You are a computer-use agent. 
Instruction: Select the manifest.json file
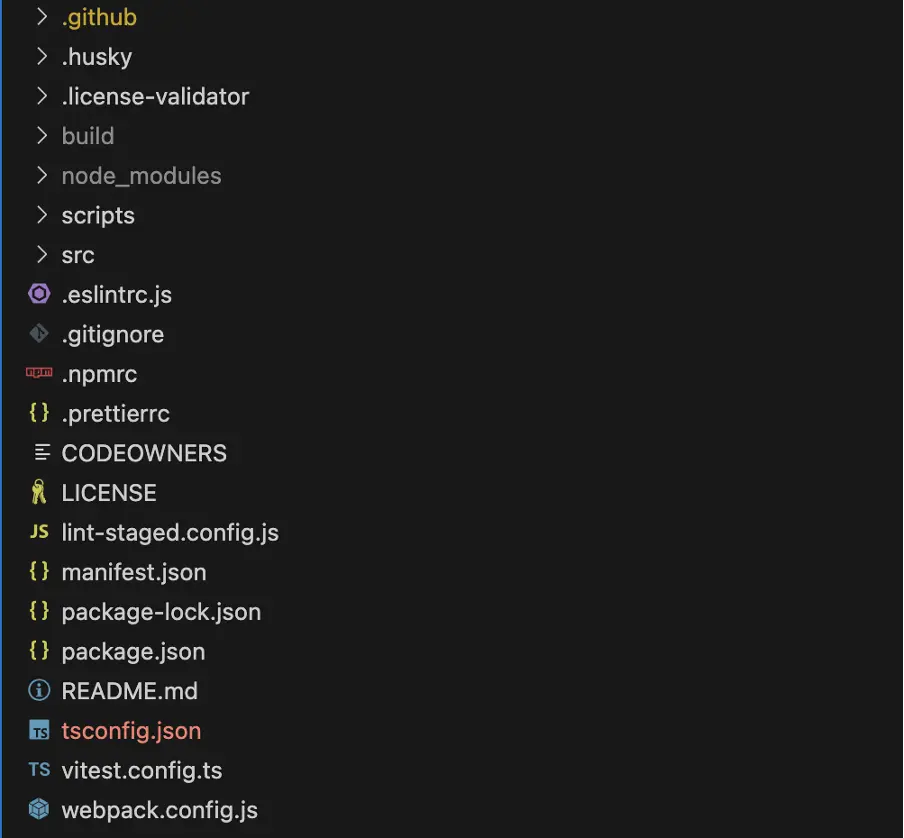134,572
